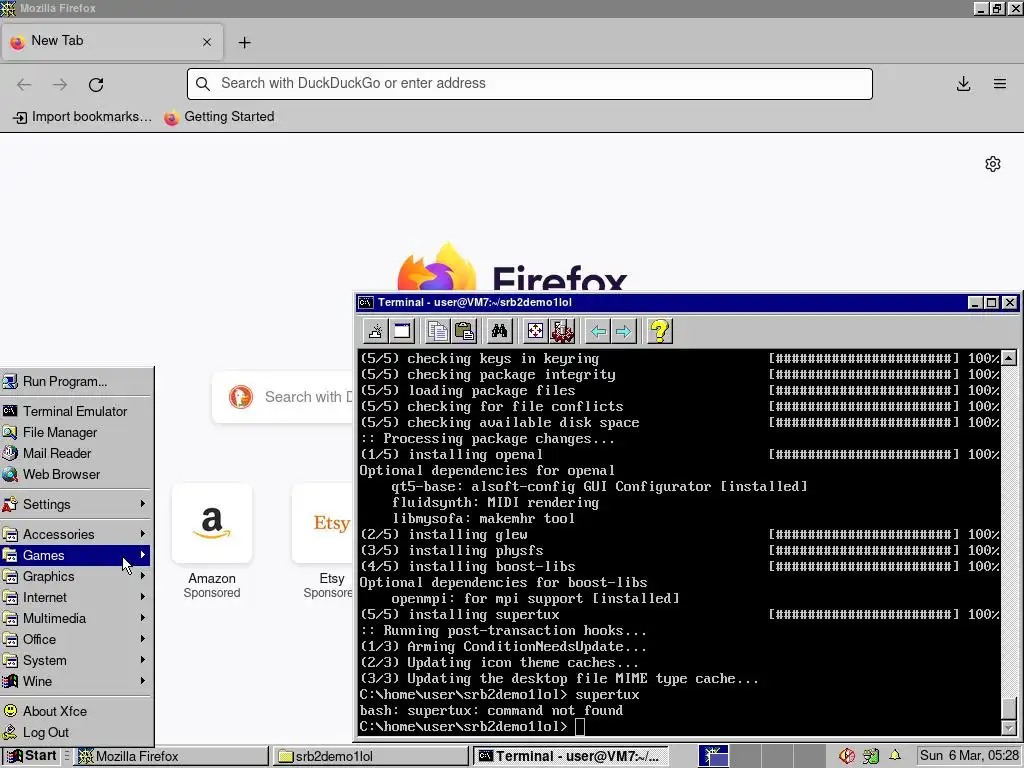Viewport: 1024px width, 768px height.
Task: Expand the Multimedia submenu
Action: pos(76,618)
